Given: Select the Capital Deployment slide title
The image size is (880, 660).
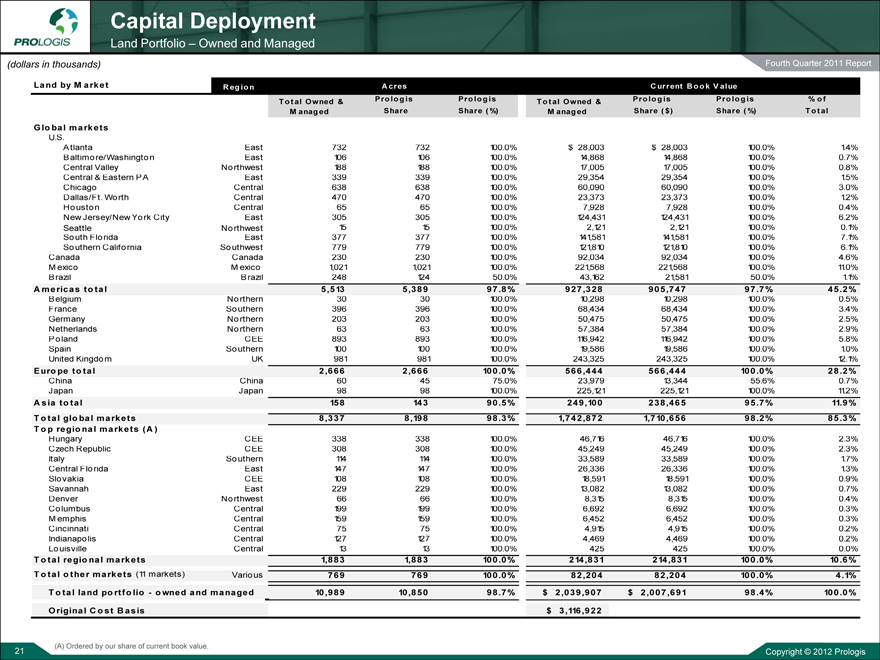Looking at the screenshot, I should coord(212,20).
